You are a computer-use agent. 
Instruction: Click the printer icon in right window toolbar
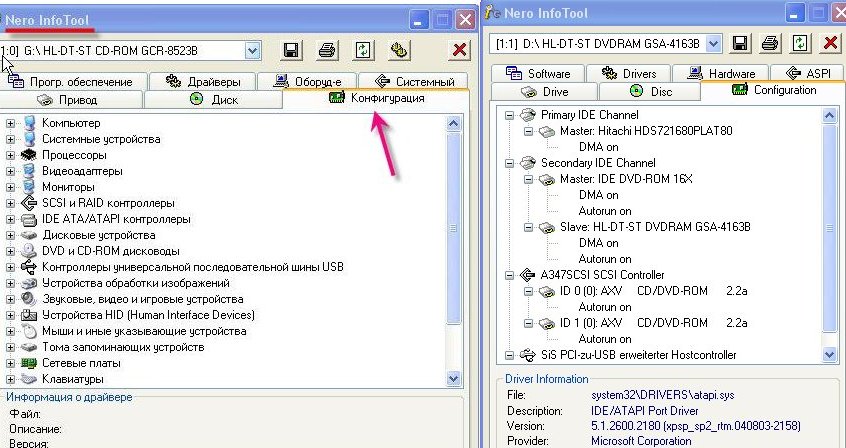point(770,43)
